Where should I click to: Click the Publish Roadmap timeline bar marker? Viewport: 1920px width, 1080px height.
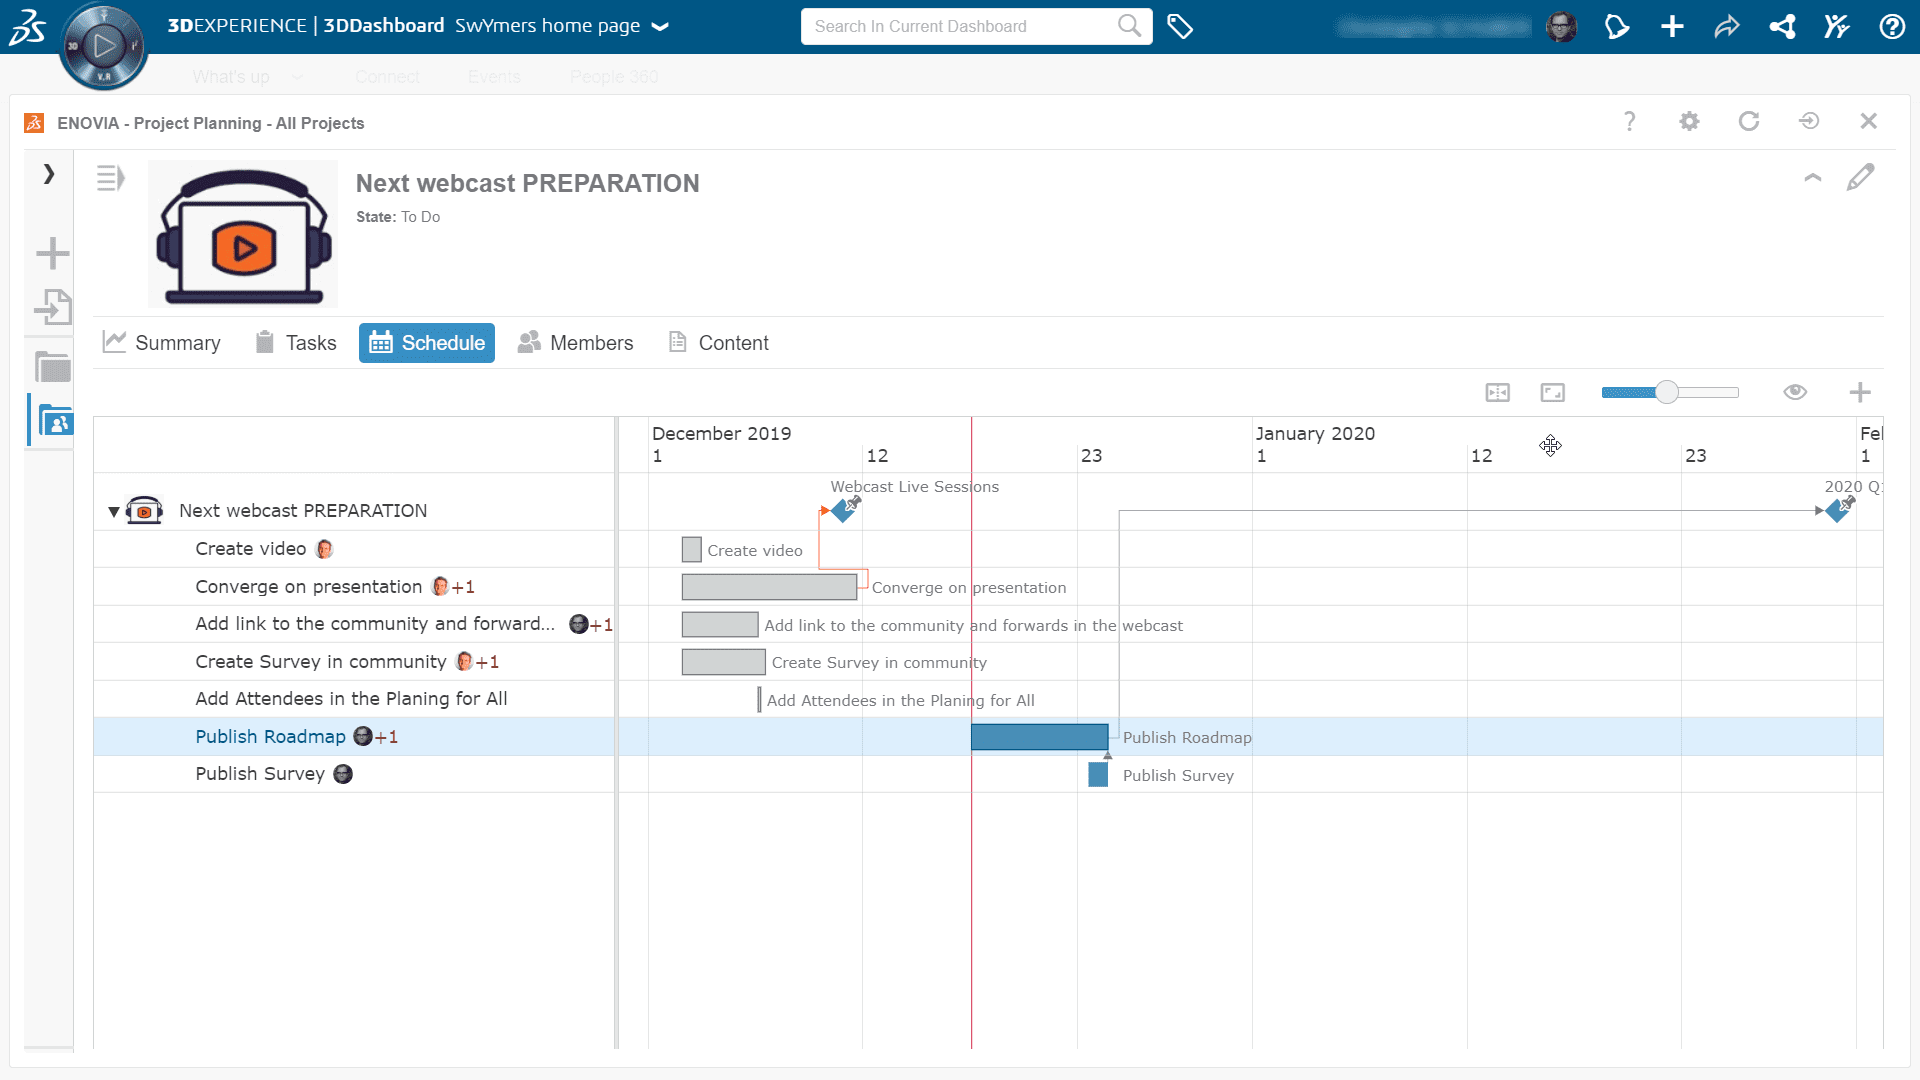point(1043,737)
